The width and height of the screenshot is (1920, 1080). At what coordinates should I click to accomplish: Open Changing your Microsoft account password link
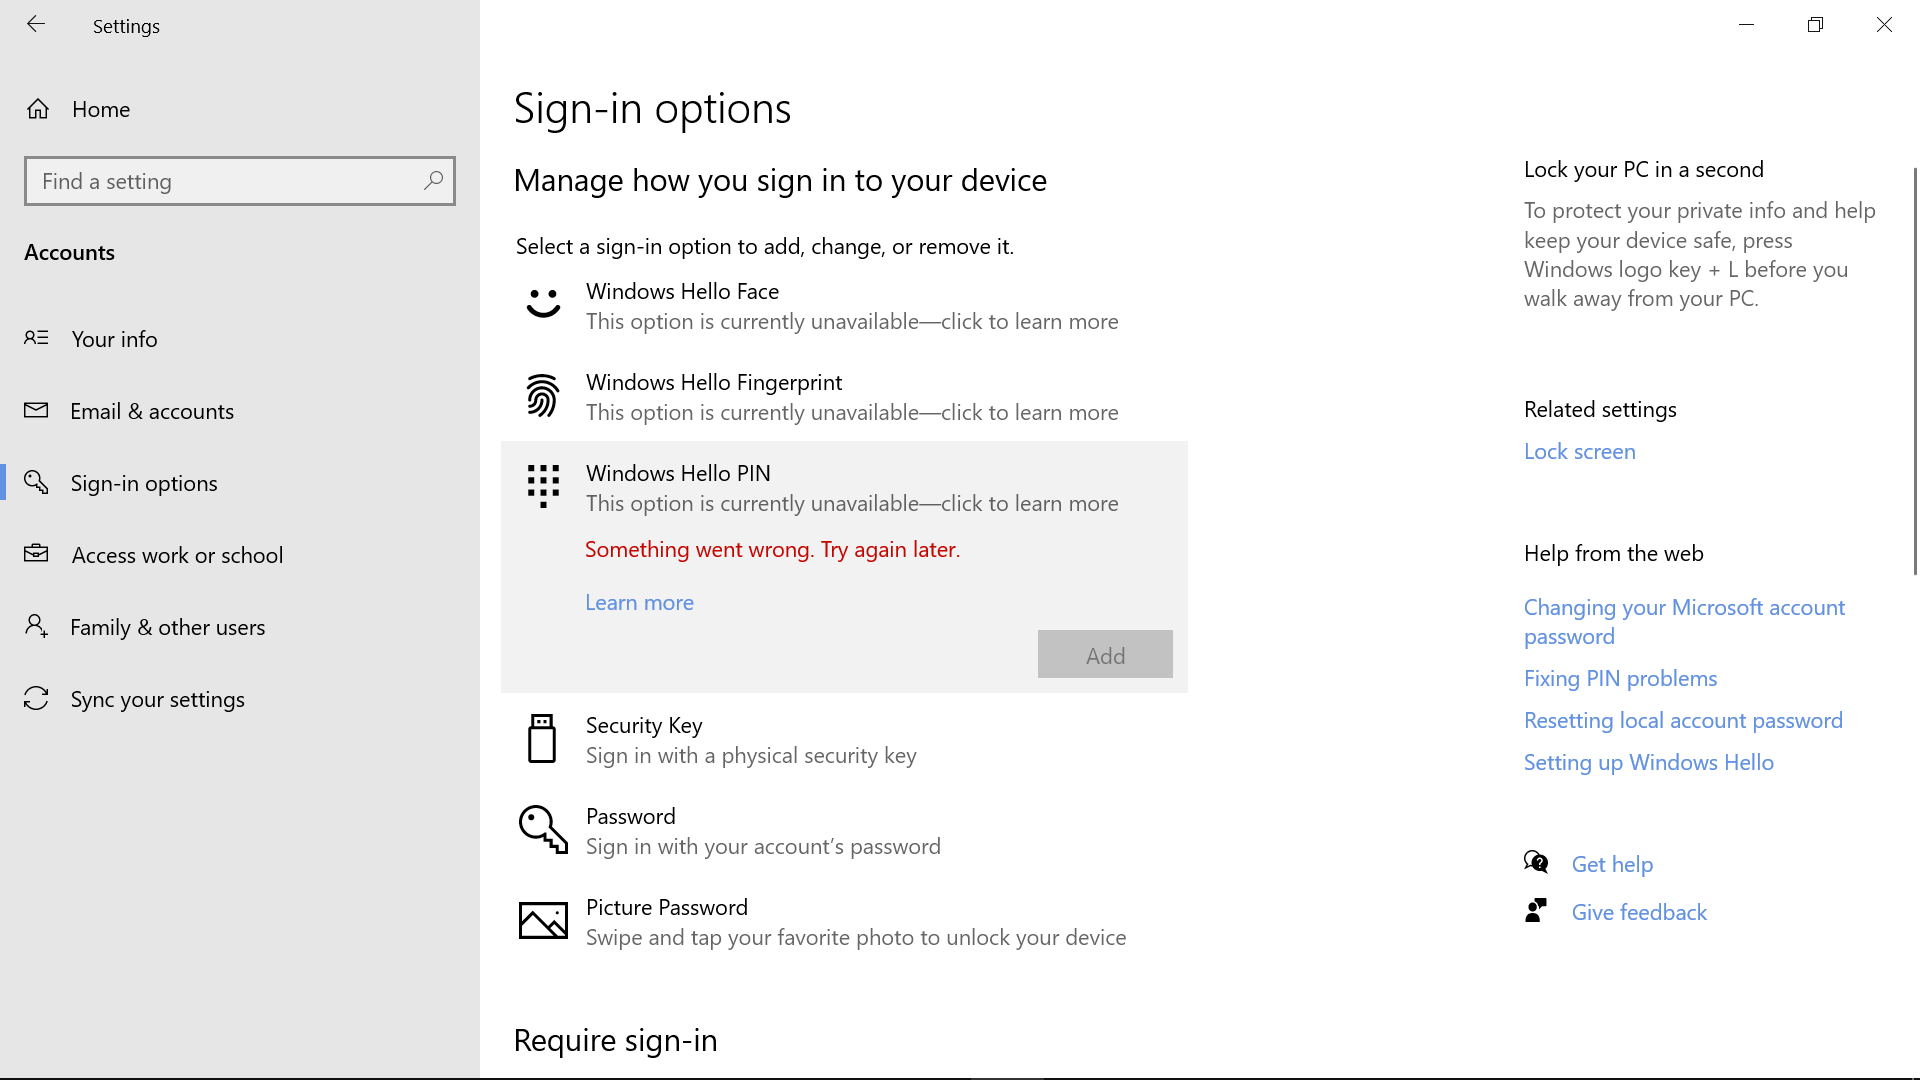click(x=1684, y=621)
